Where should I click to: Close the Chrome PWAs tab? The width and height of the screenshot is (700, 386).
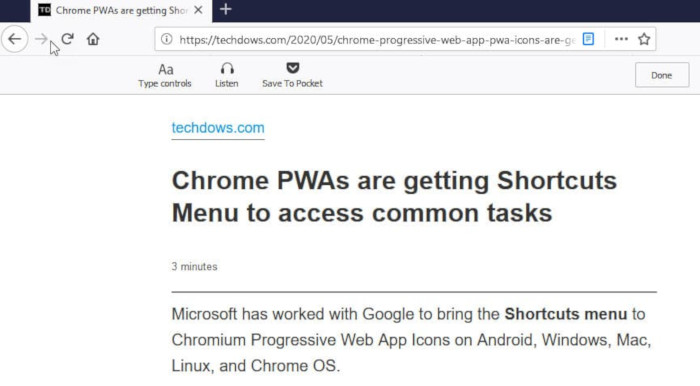[x=199, y=10]
